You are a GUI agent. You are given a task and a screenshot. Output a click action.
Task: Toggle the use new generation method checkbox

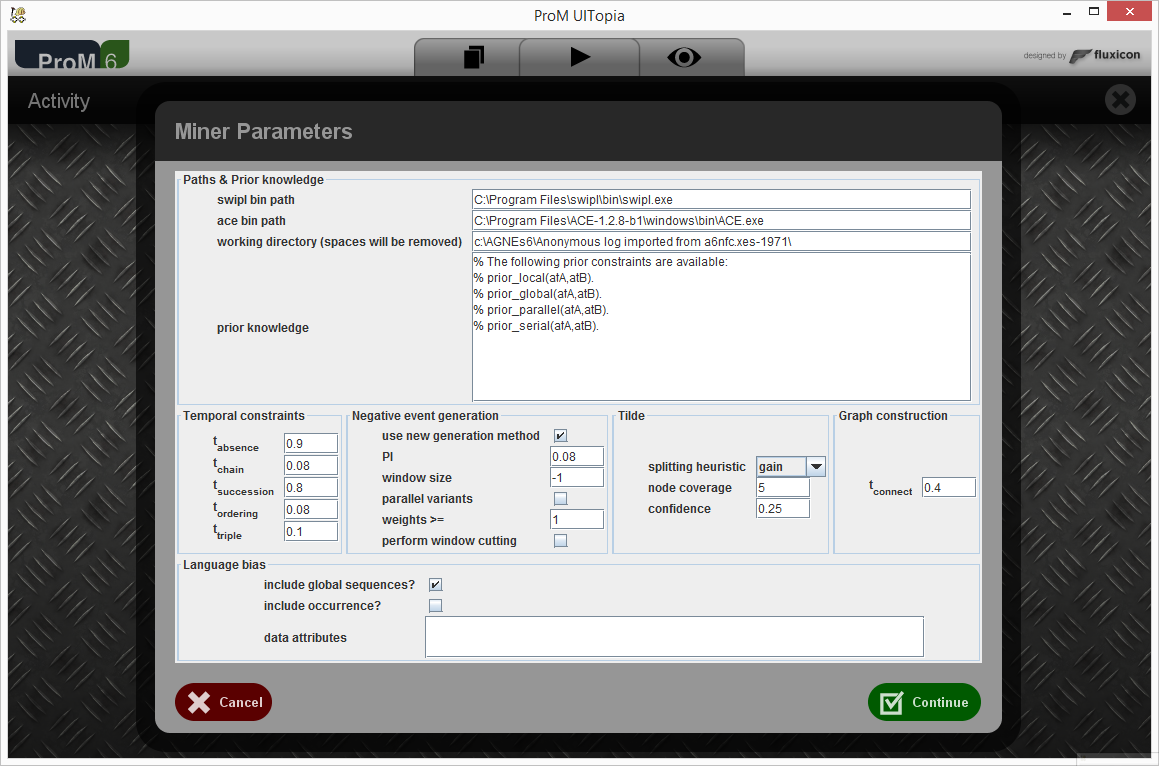[560, 435]
